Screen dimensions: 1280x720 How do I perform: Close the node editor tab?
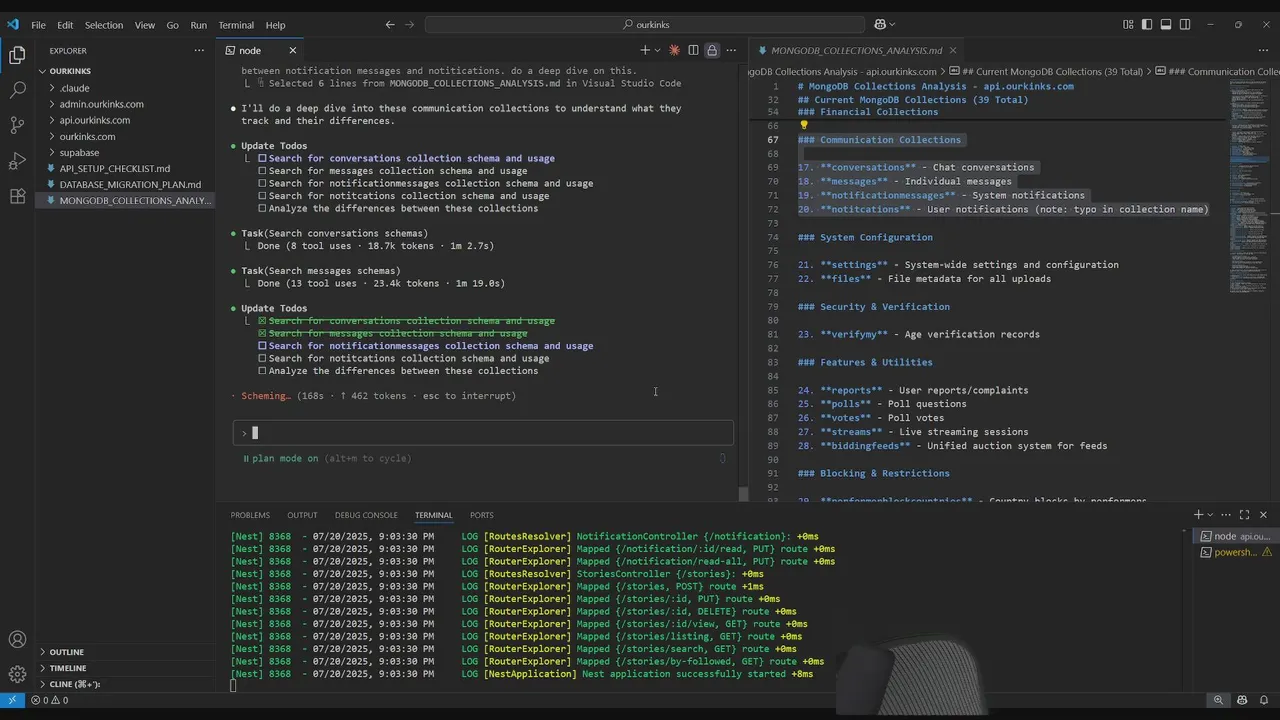pos(293,50)
